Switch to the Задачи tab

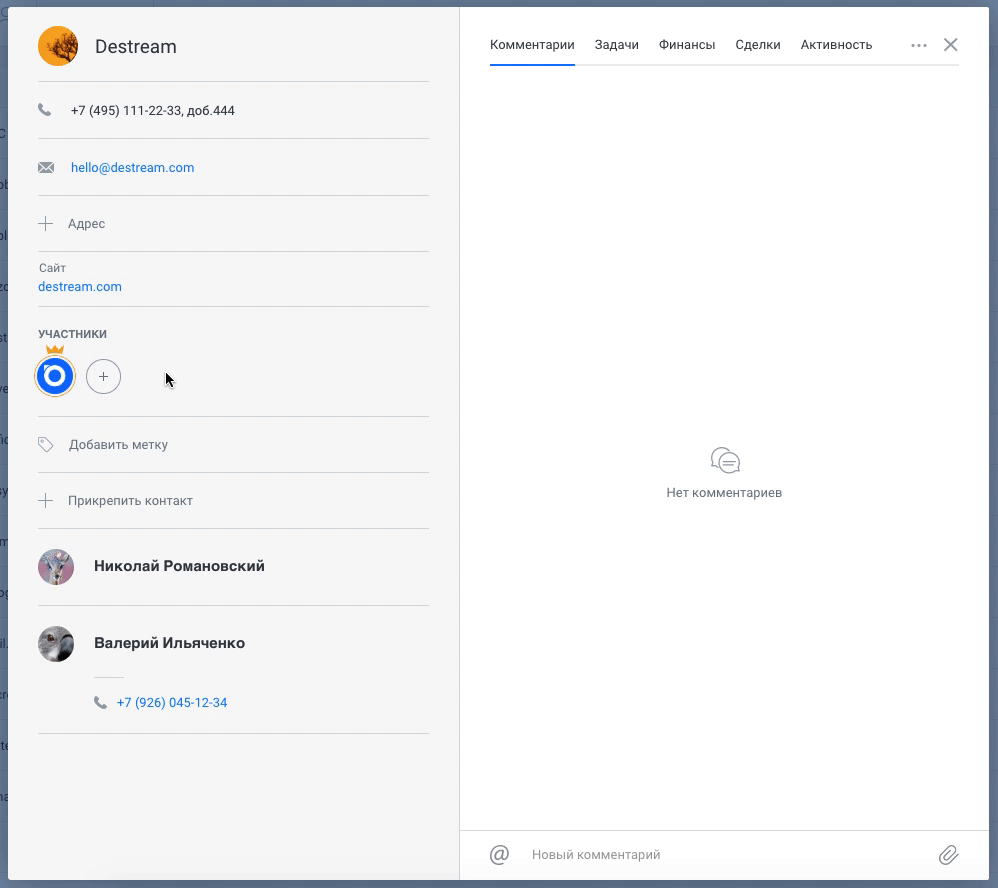click(x=616, y=45)
